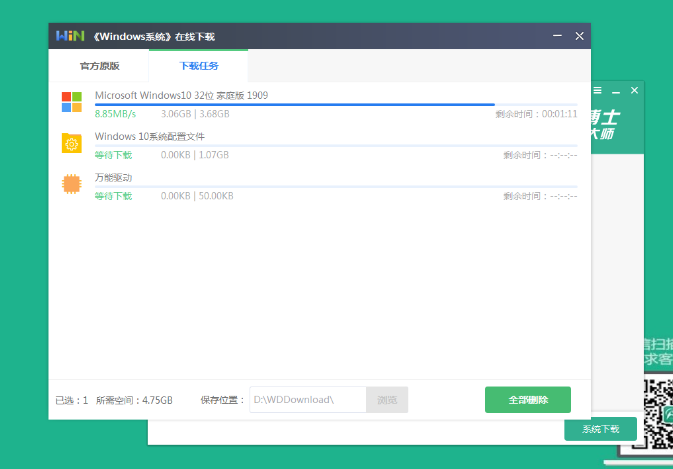Click the D:\WDDownload\ save path field
Image resolution: width=673 pixels, height=469 pixels.
tap(308, 400)
